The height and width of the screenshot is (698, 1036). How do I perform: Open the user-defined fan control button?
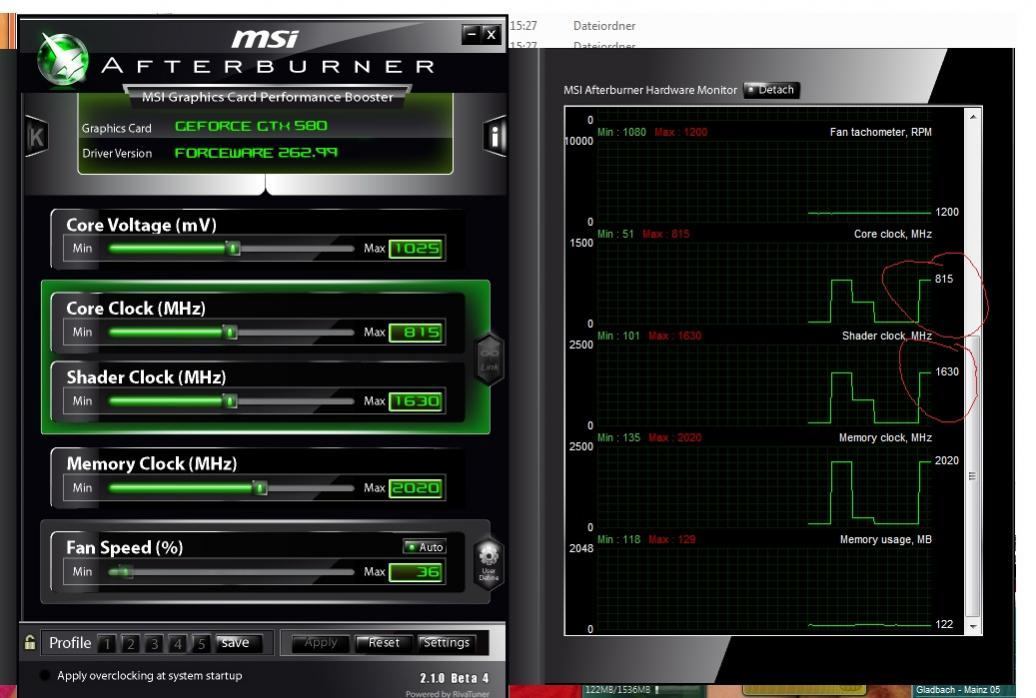click(489, 562)
